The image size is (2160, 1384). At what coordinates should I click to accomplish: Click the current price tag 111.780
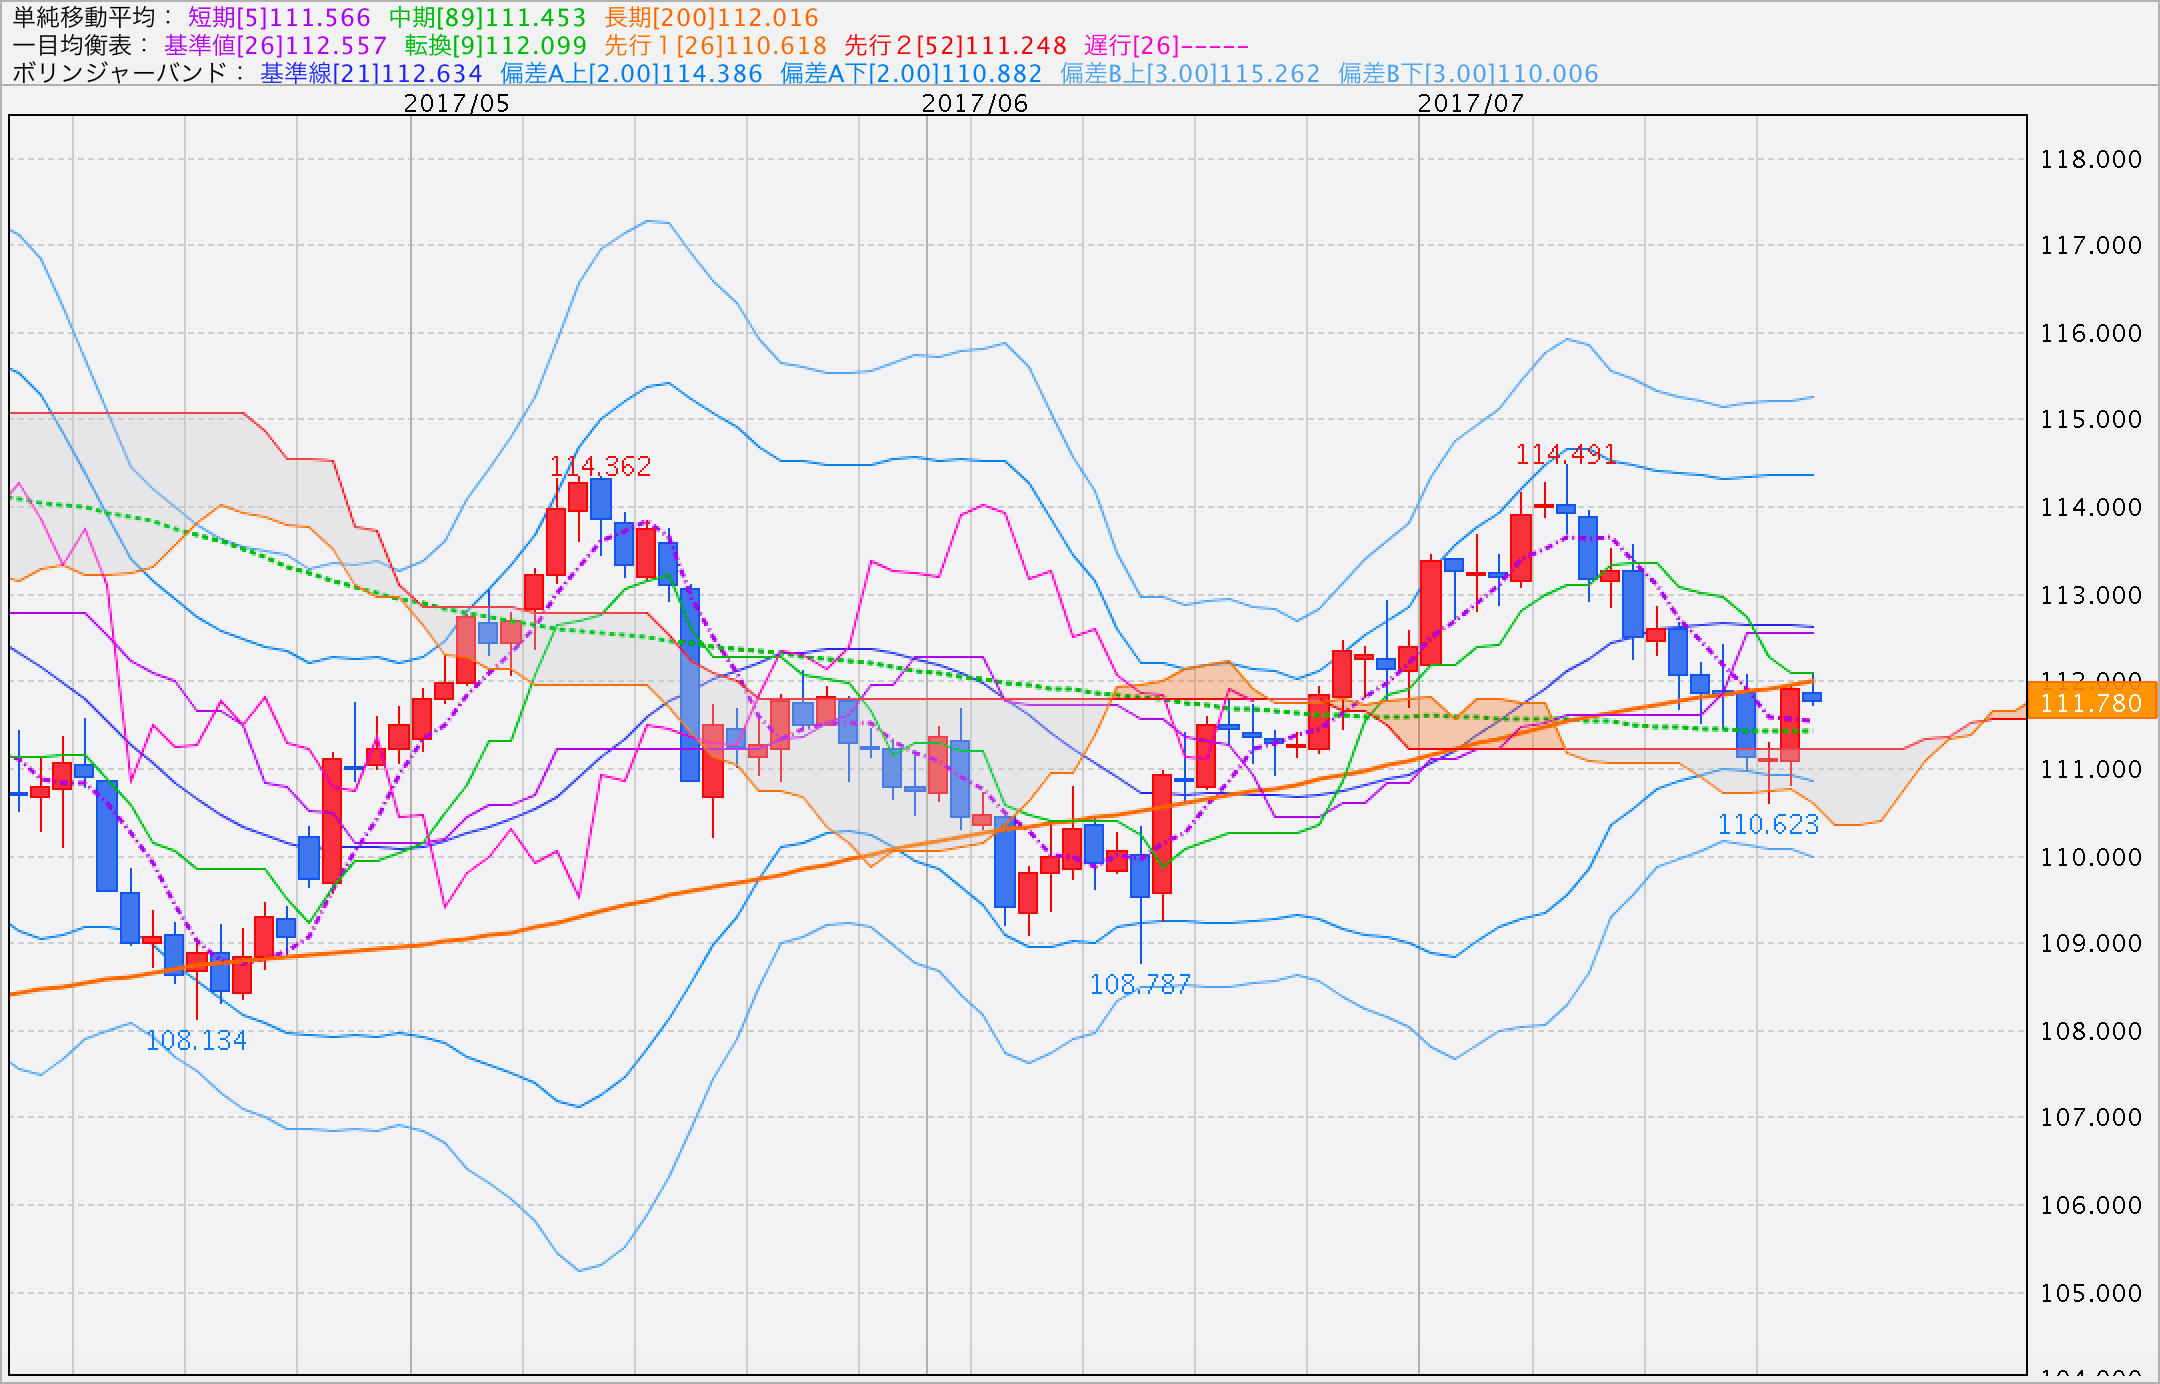tap(2091, 702)
